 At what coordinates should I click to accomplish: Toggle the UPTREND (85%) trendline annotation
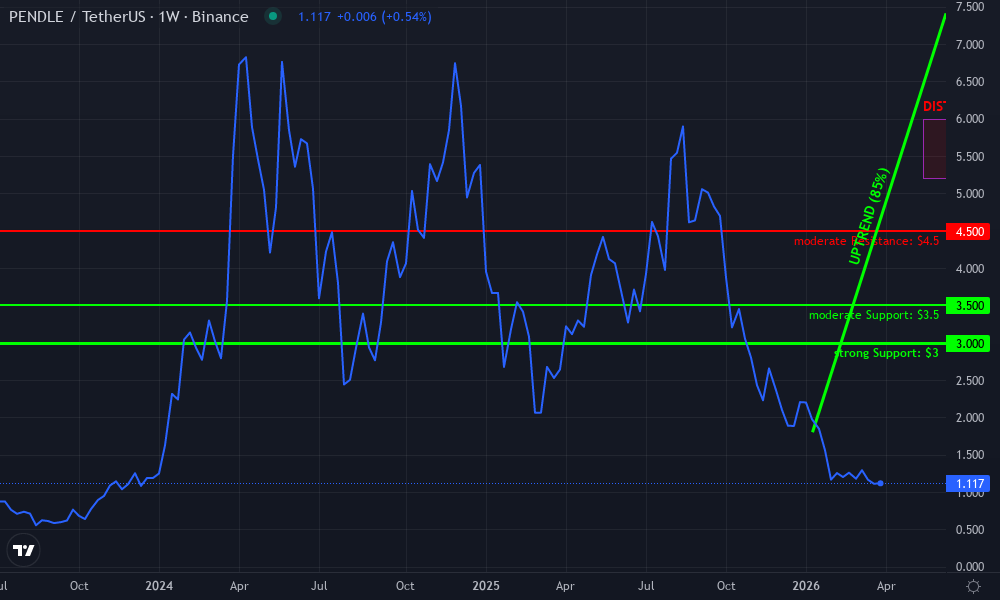click(x=868, y=215)
